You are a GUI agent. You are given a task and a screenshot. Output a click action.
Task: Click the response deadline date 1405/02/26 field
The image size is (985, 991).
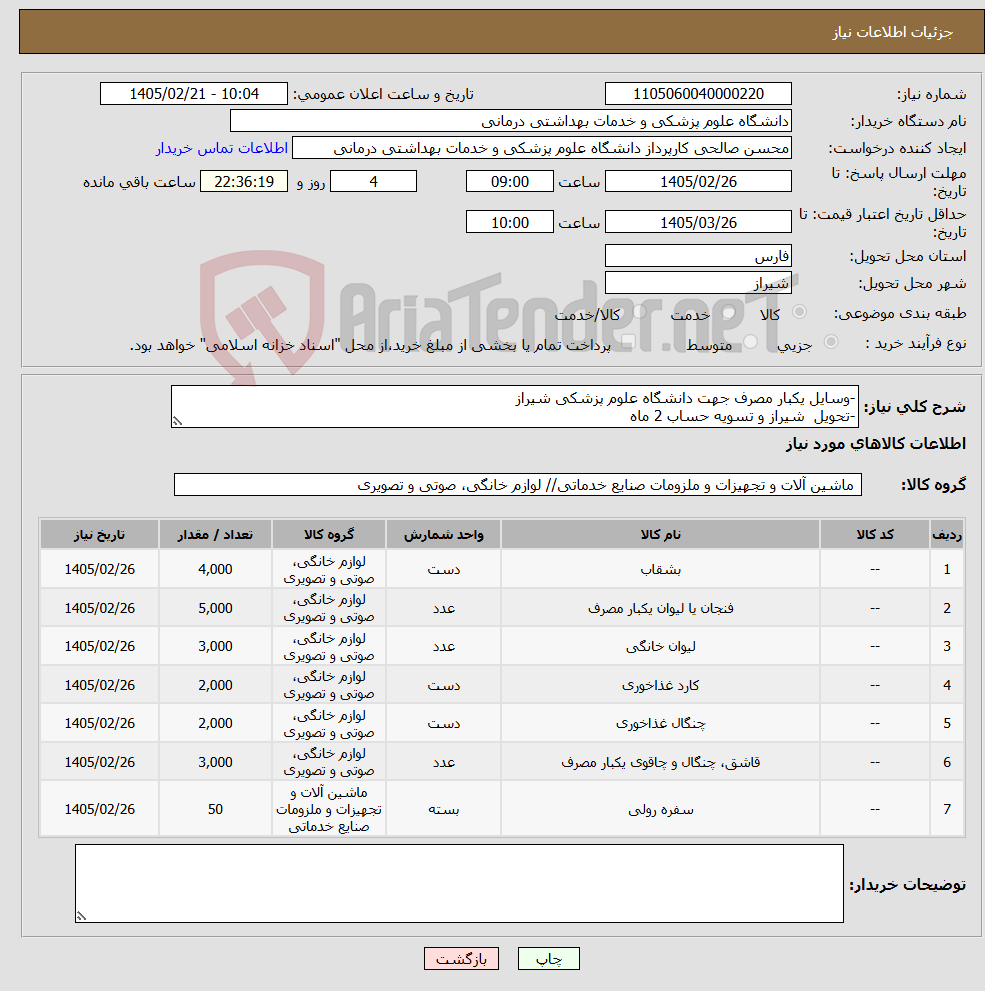(x=698, y=181)
